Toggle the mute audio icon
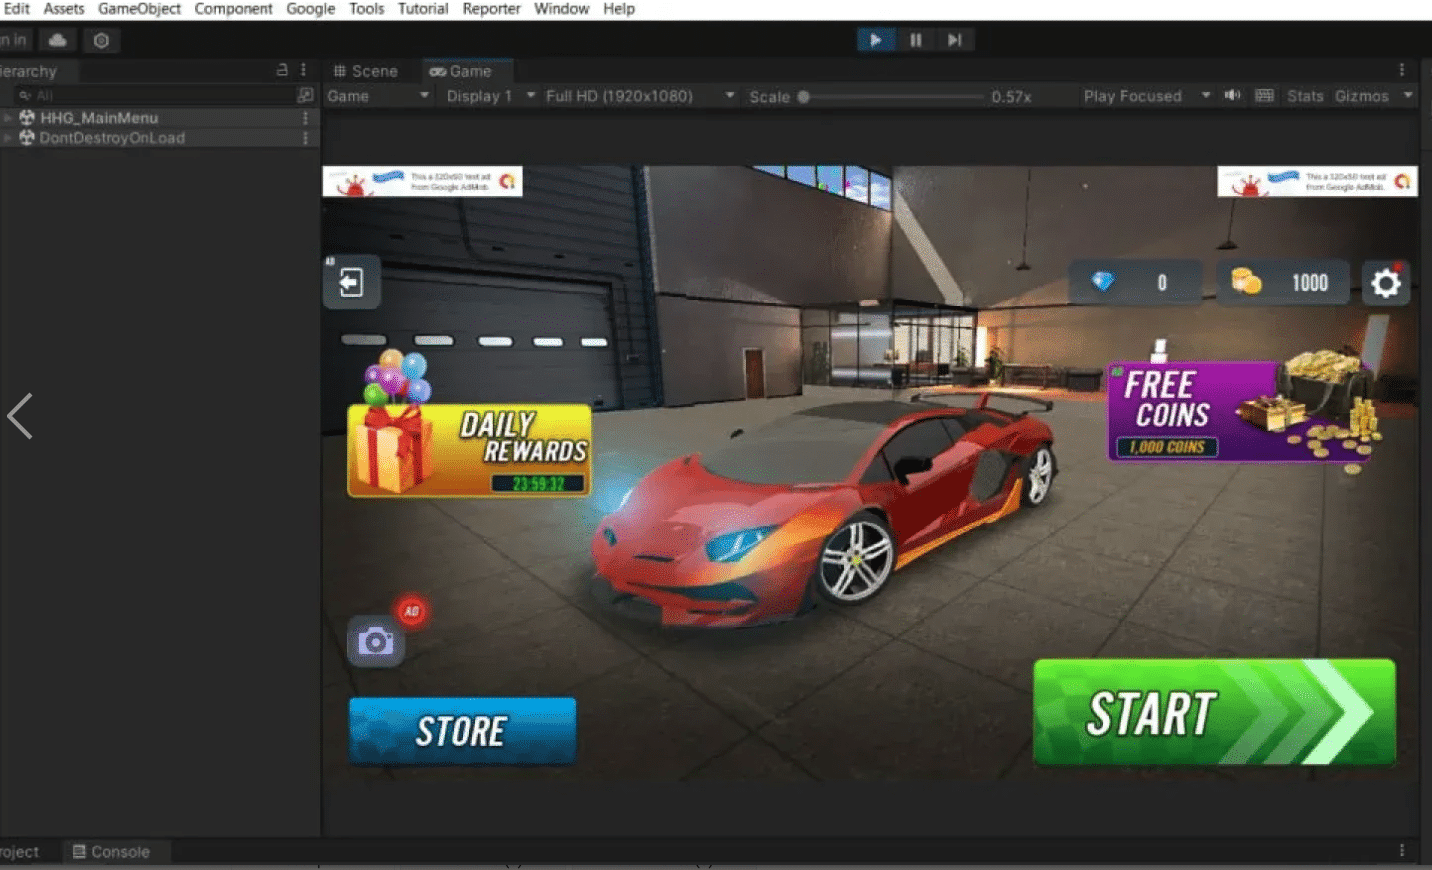 click(x=1232, y=96)
